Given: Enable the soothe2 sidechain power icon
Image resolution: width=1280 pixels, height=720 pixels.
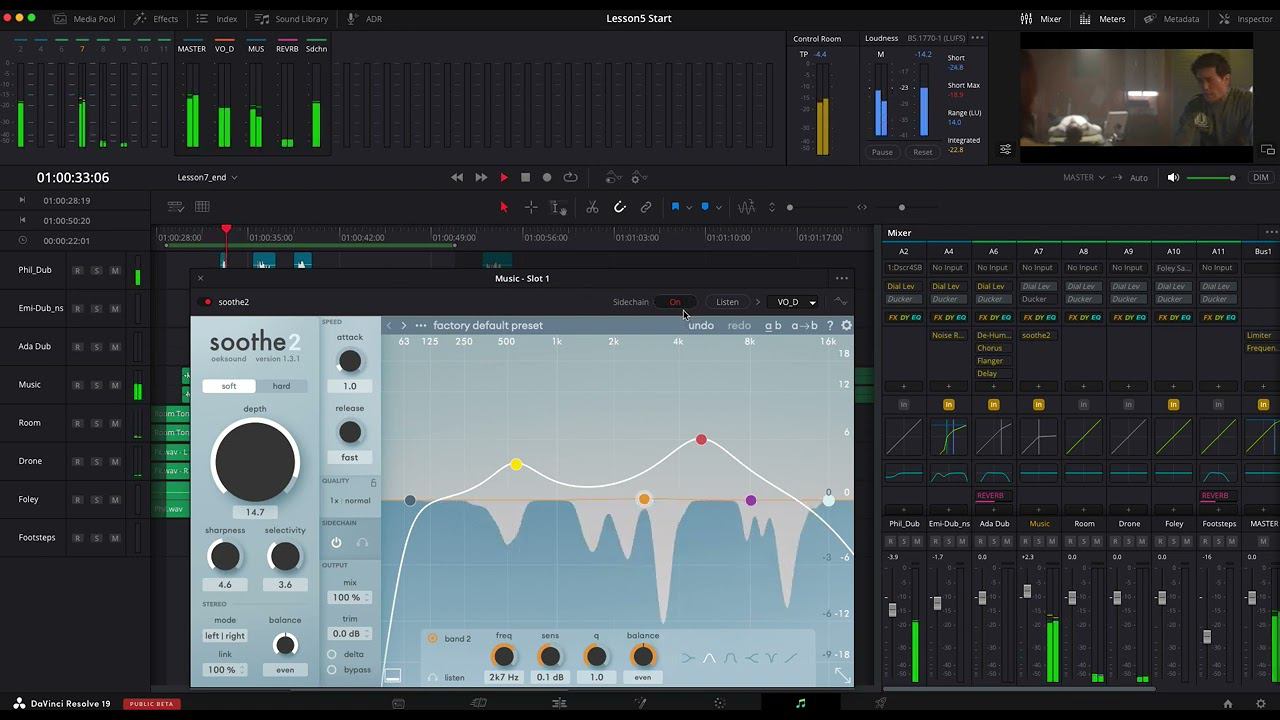Looking at the screenshot, I should pyautogui.click(x=336, y=542).
